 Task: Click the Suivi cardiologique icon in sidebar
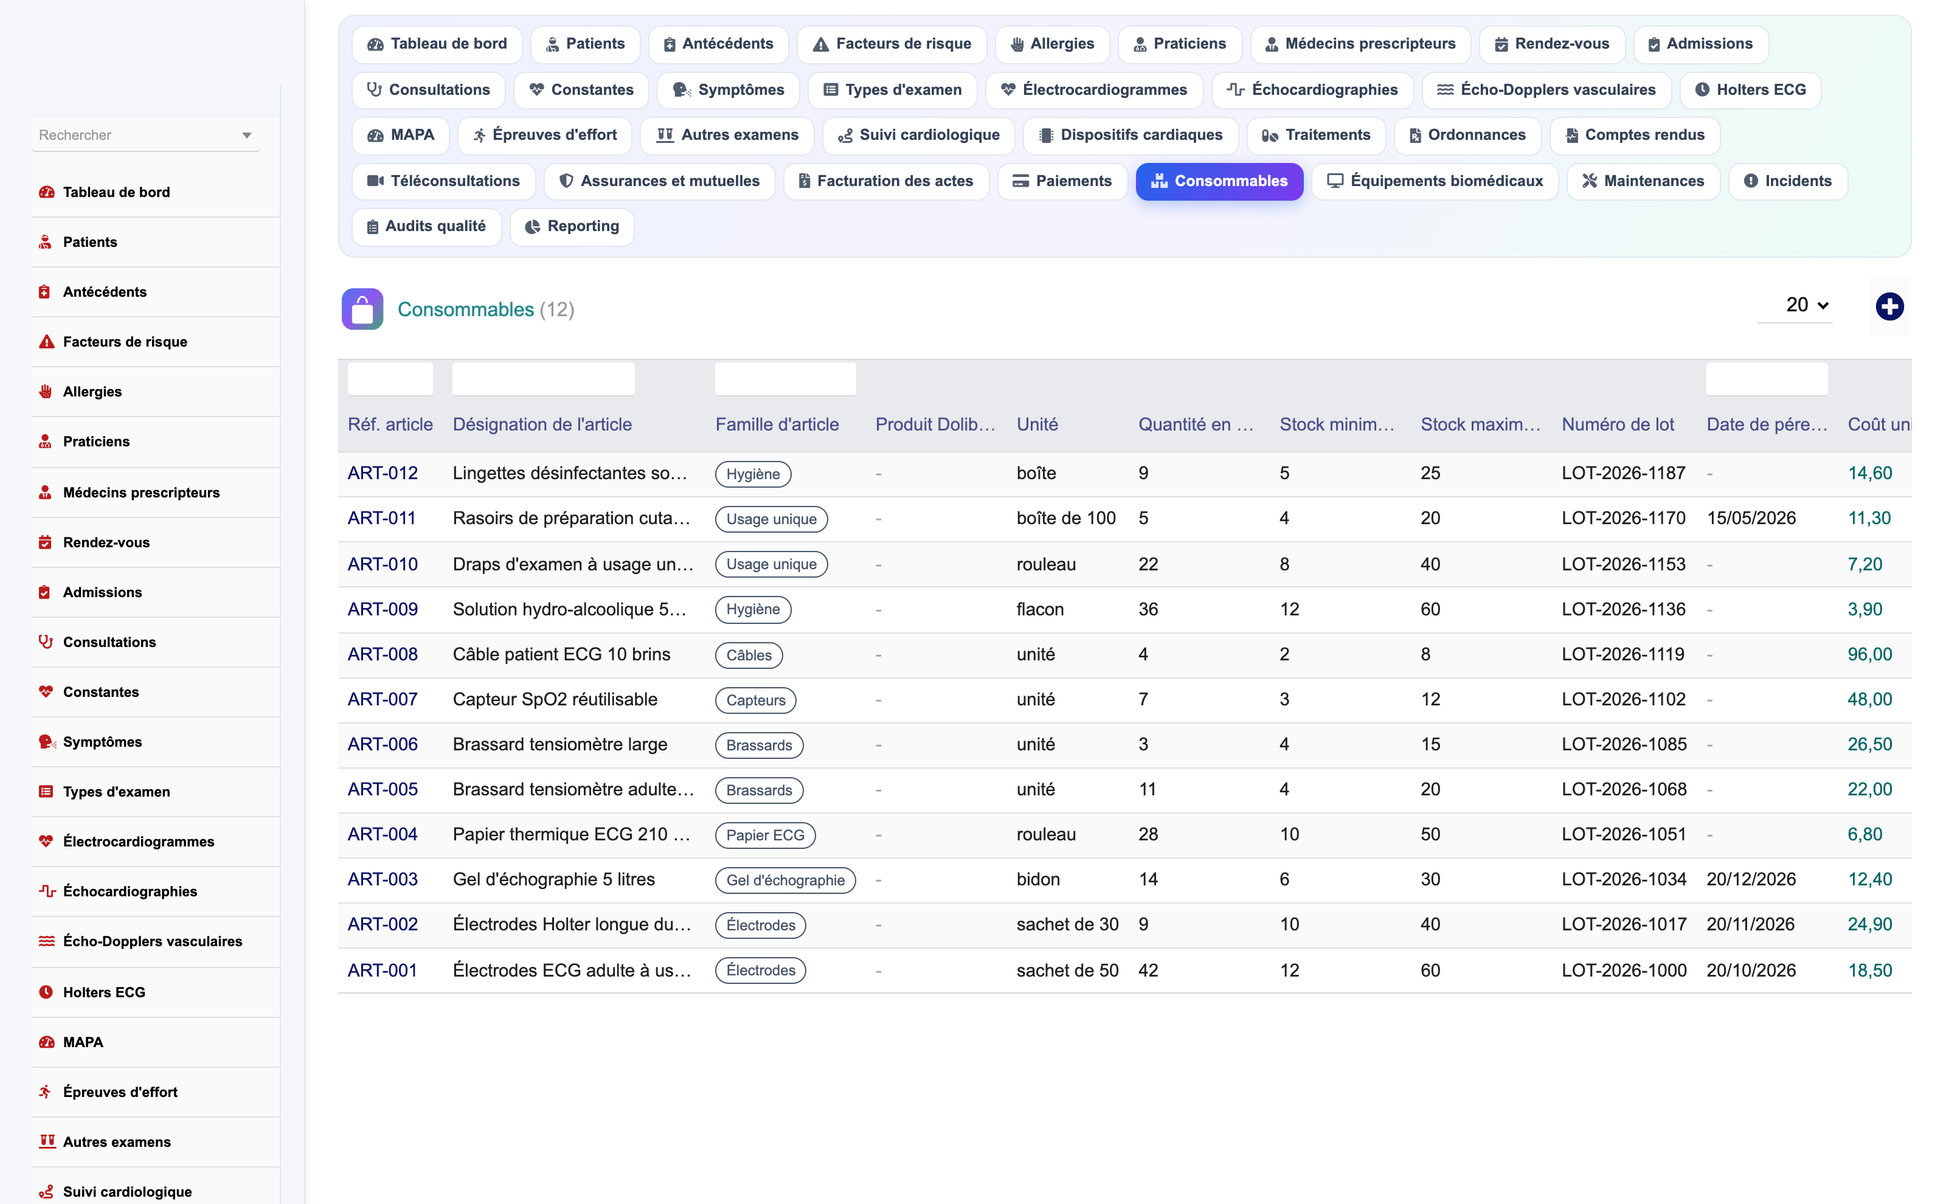[46, 1192]
